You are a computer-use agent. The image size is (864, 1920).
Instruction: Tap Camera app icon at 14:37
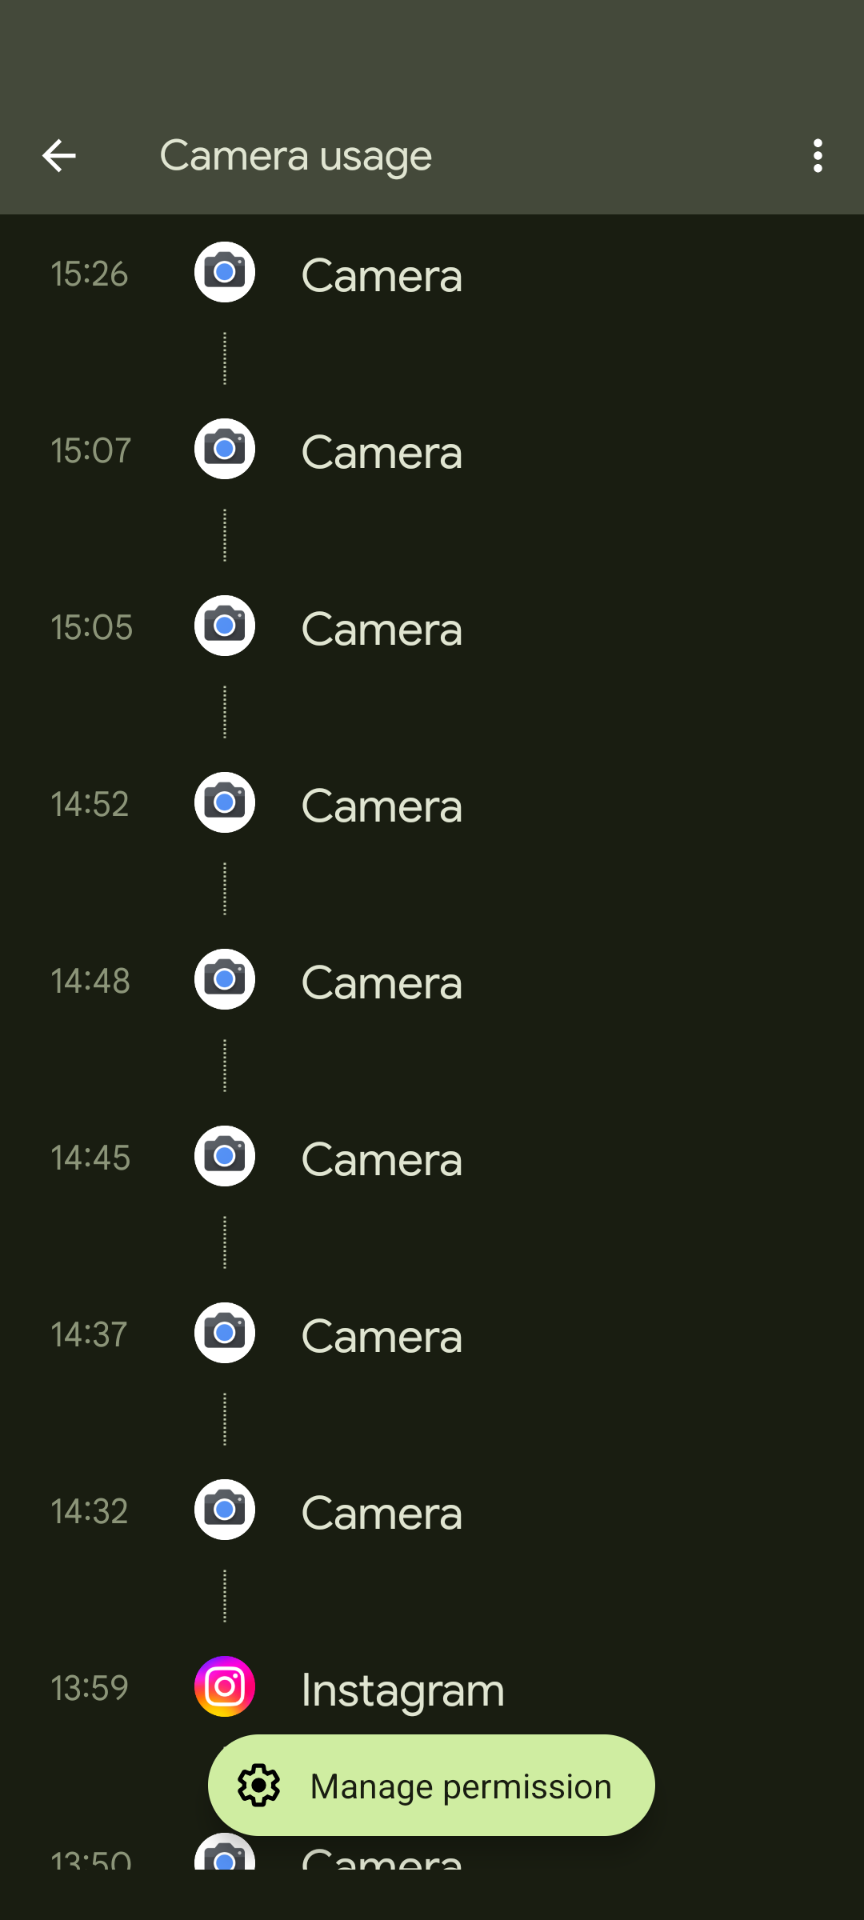225,1334
